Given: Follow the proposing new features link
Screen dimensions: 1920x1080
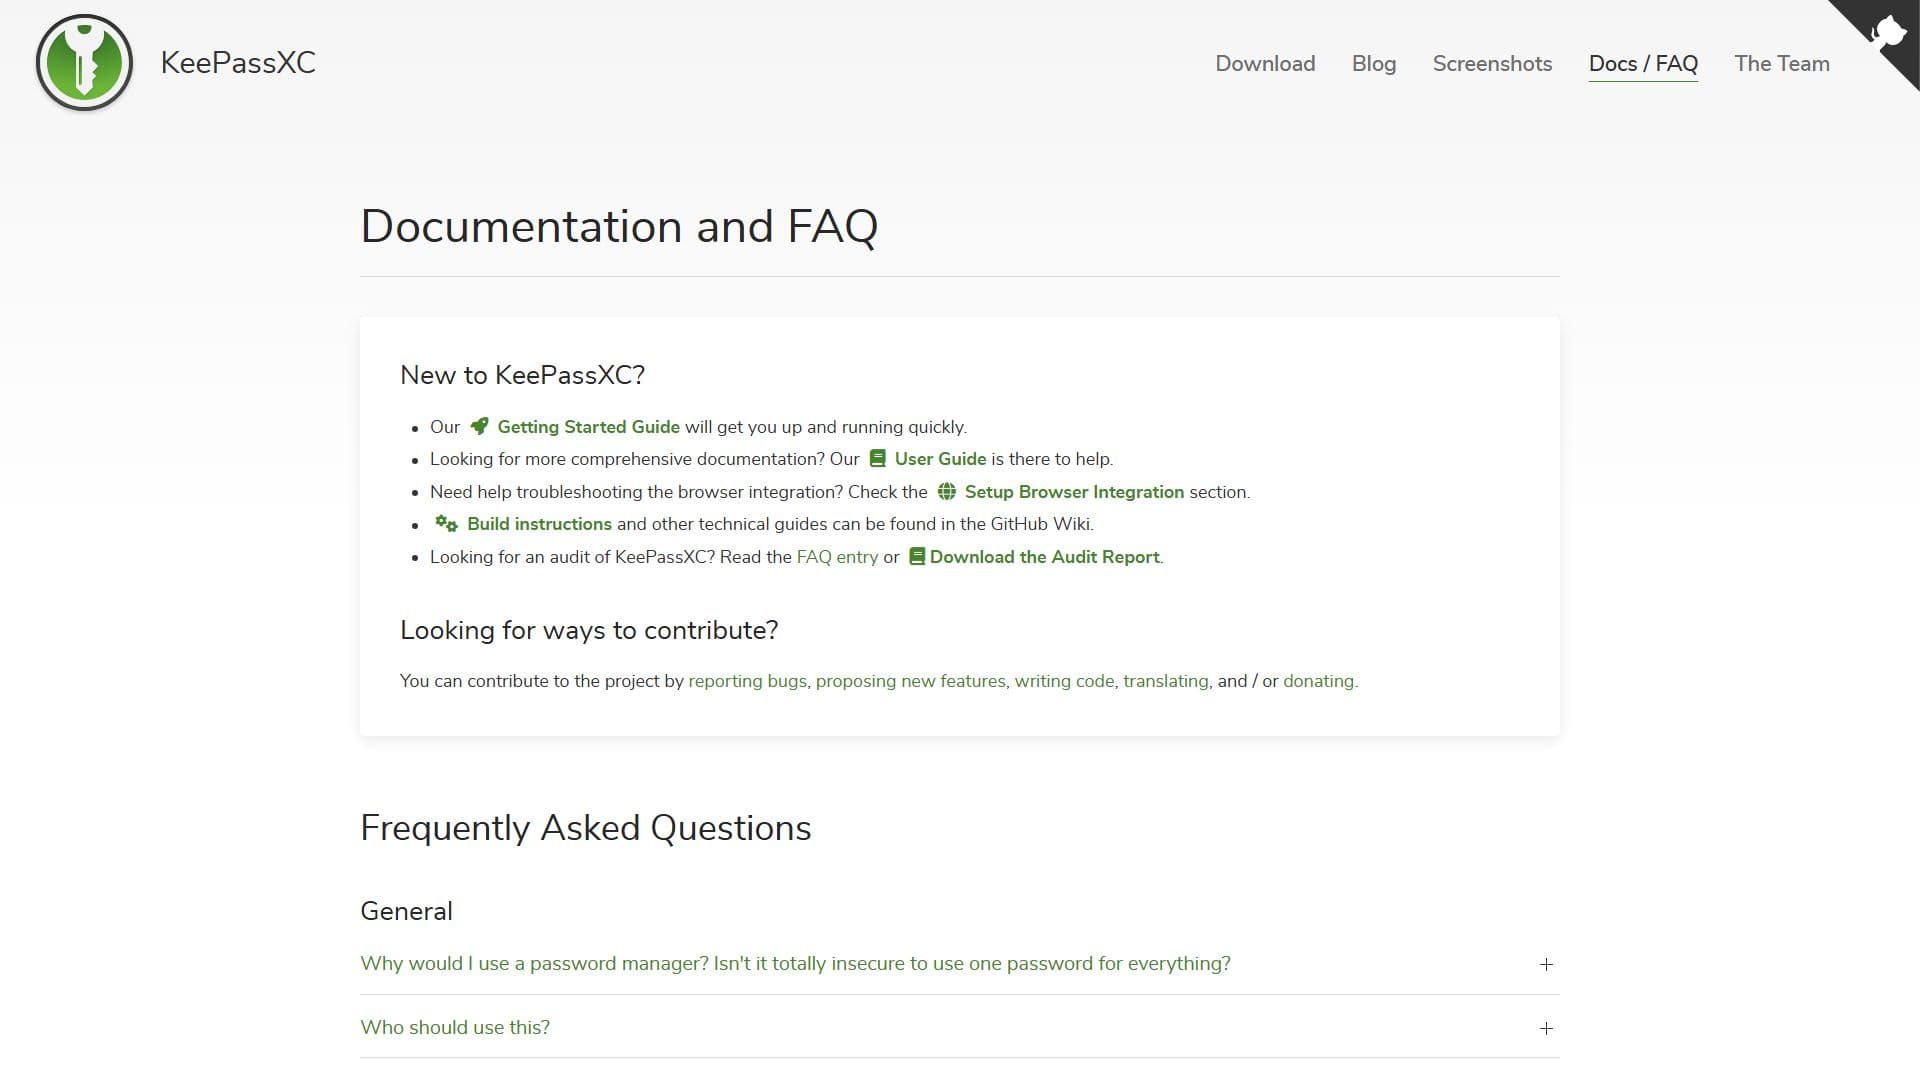Looking at the screenshot, I should coord(910,681).
